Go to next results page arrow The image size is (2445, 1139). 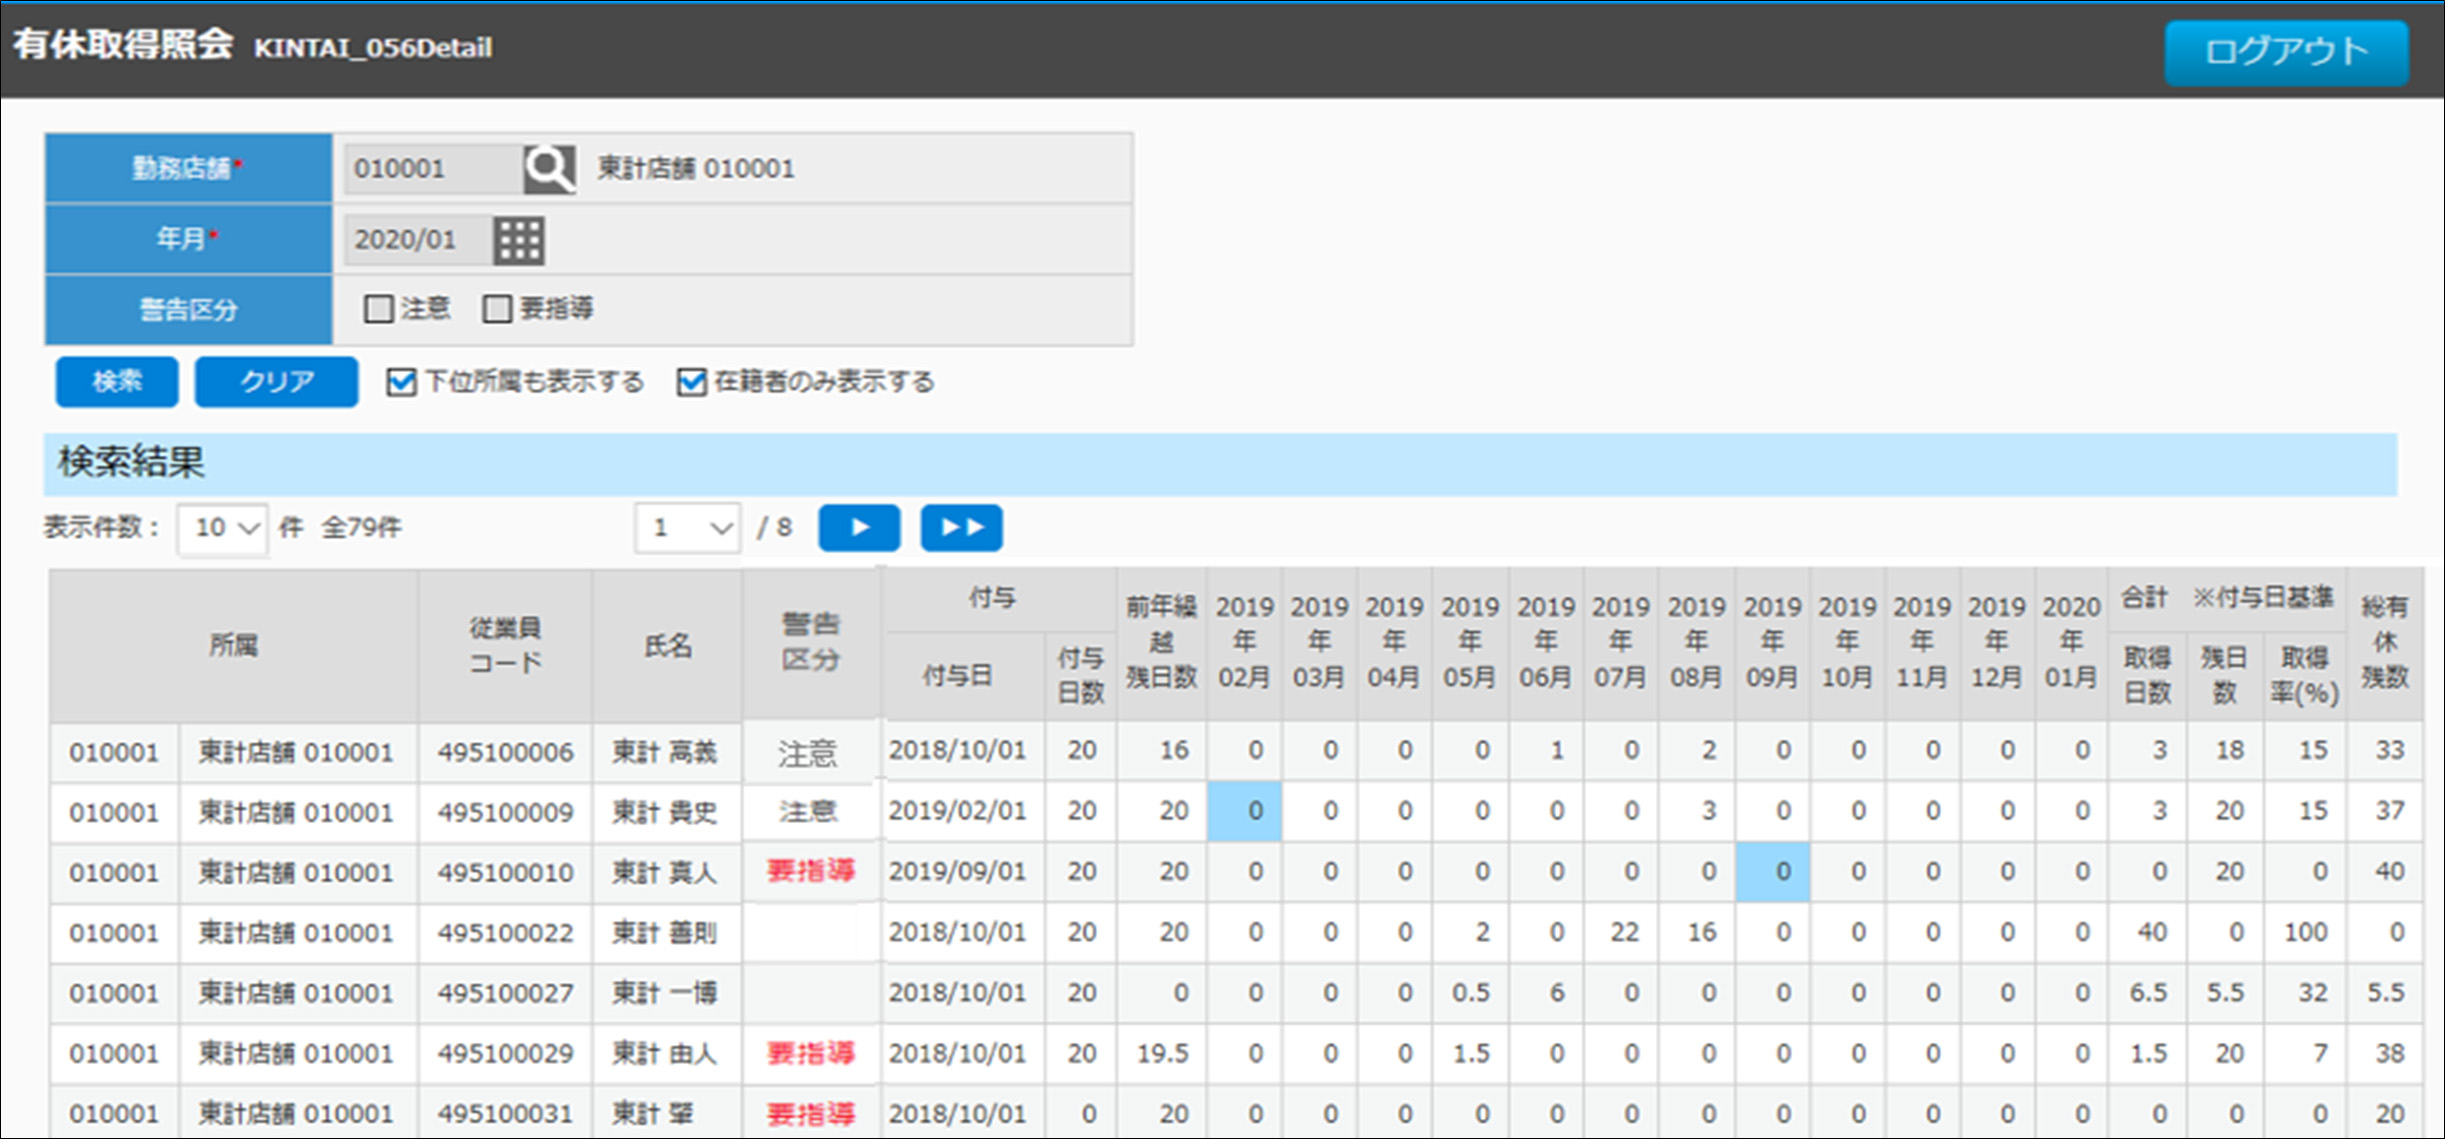859,527
